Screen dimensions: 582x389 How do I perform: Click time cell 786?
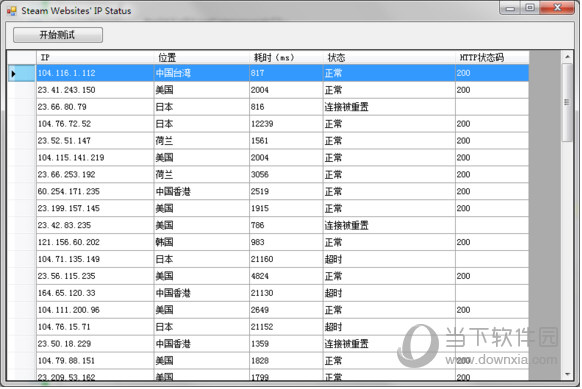pos(286,226)
